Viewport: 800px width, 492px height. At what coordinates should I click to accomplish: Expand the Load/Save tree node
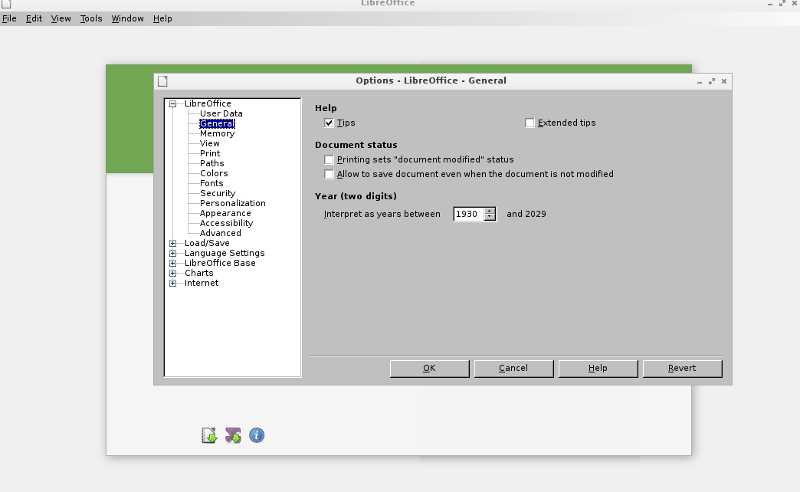(x=173, y=243)
